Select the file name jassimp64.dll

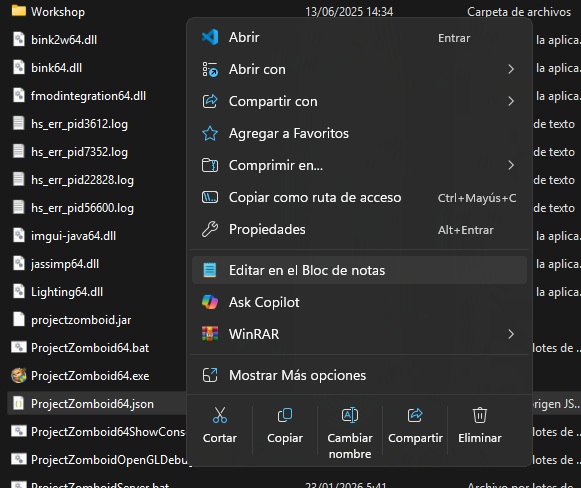65,264
